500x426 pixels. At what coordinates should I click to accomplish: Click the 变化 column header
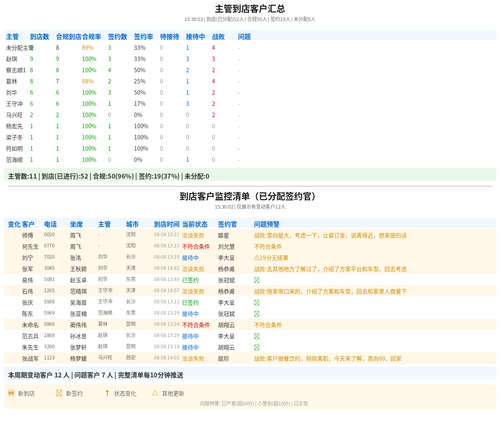[x=14, y=224]
